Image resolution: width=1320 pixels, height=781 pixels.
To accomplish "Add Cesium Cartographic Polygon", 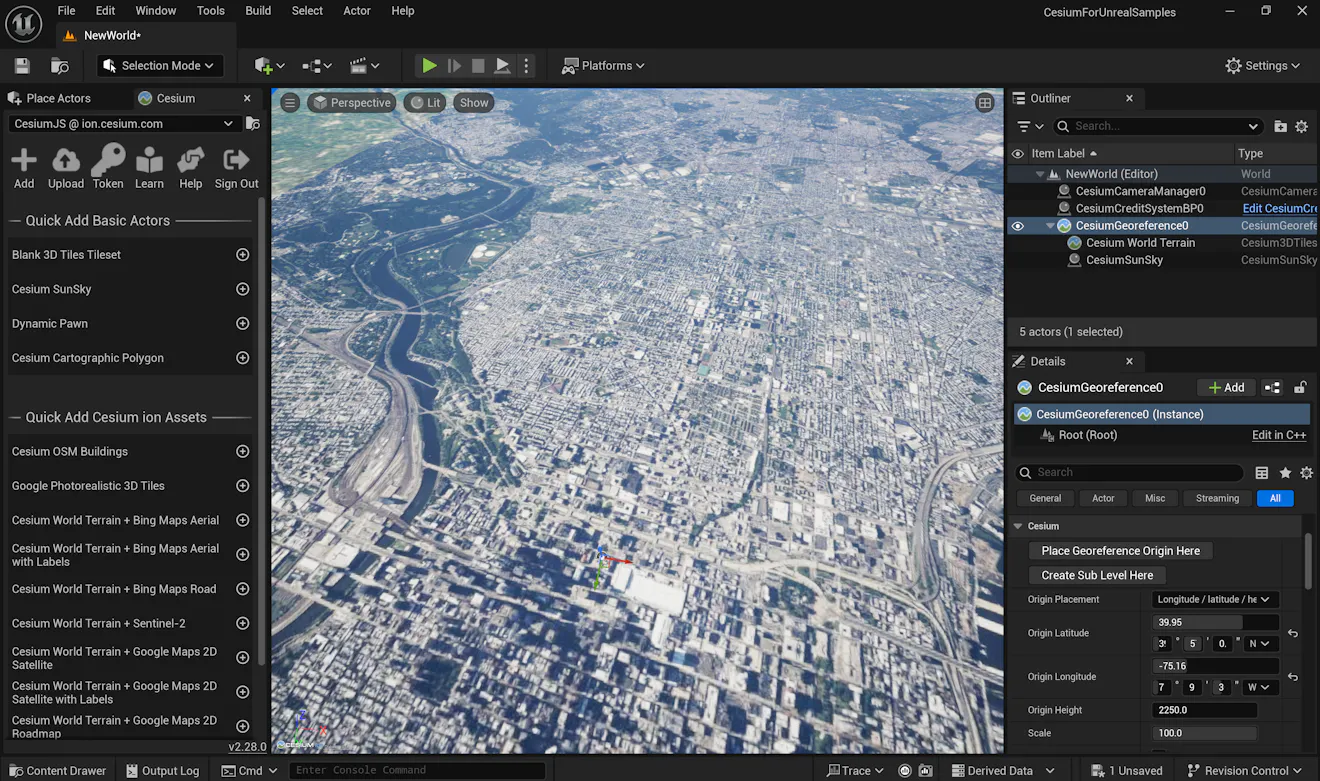I will (242, 358).
